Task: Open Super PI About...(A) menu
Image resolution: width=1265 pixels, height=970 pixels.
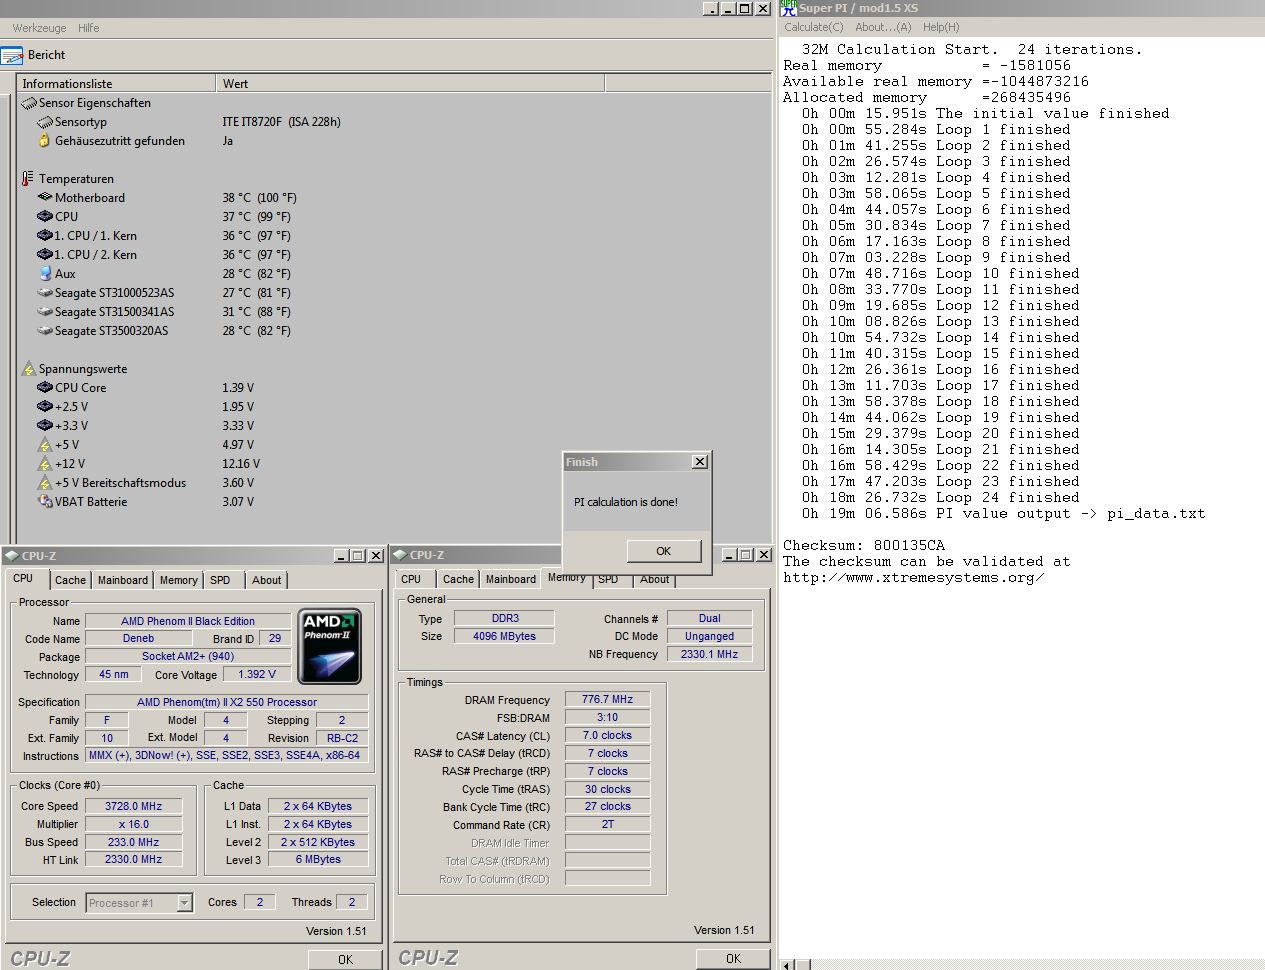Action: pyautogui.click(x=883, y=27)
